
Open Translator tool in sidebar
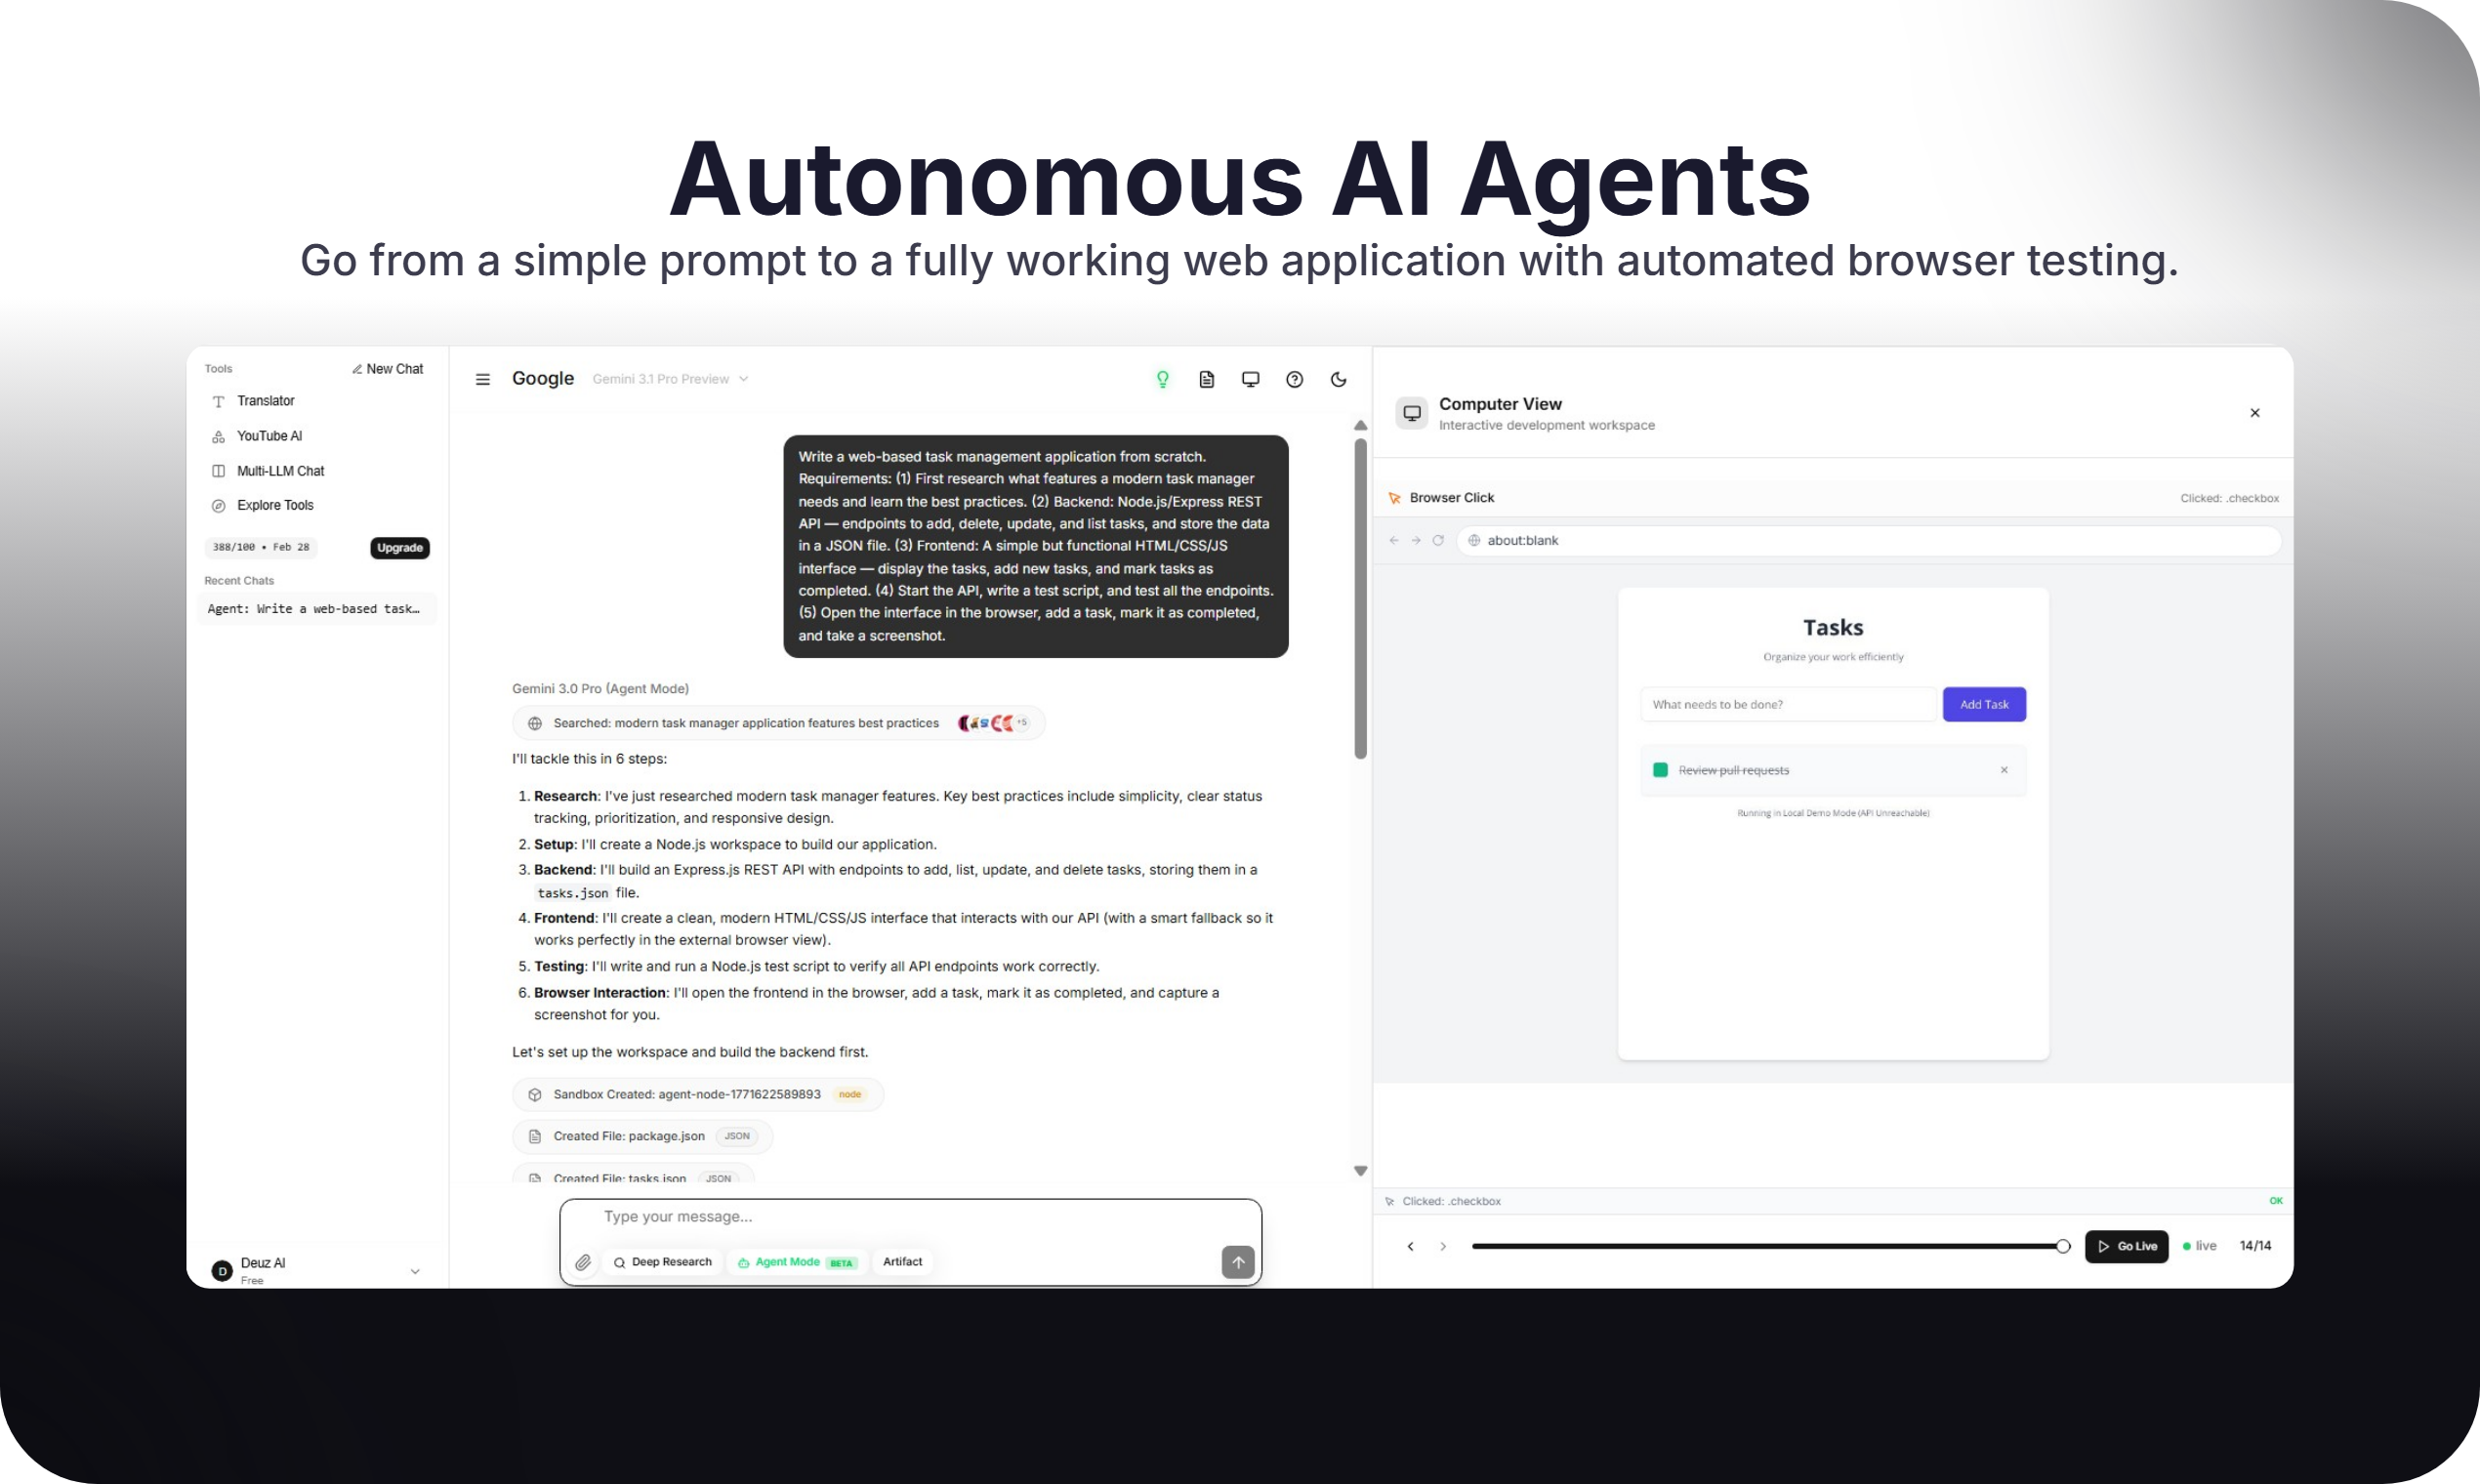(265, 401)
